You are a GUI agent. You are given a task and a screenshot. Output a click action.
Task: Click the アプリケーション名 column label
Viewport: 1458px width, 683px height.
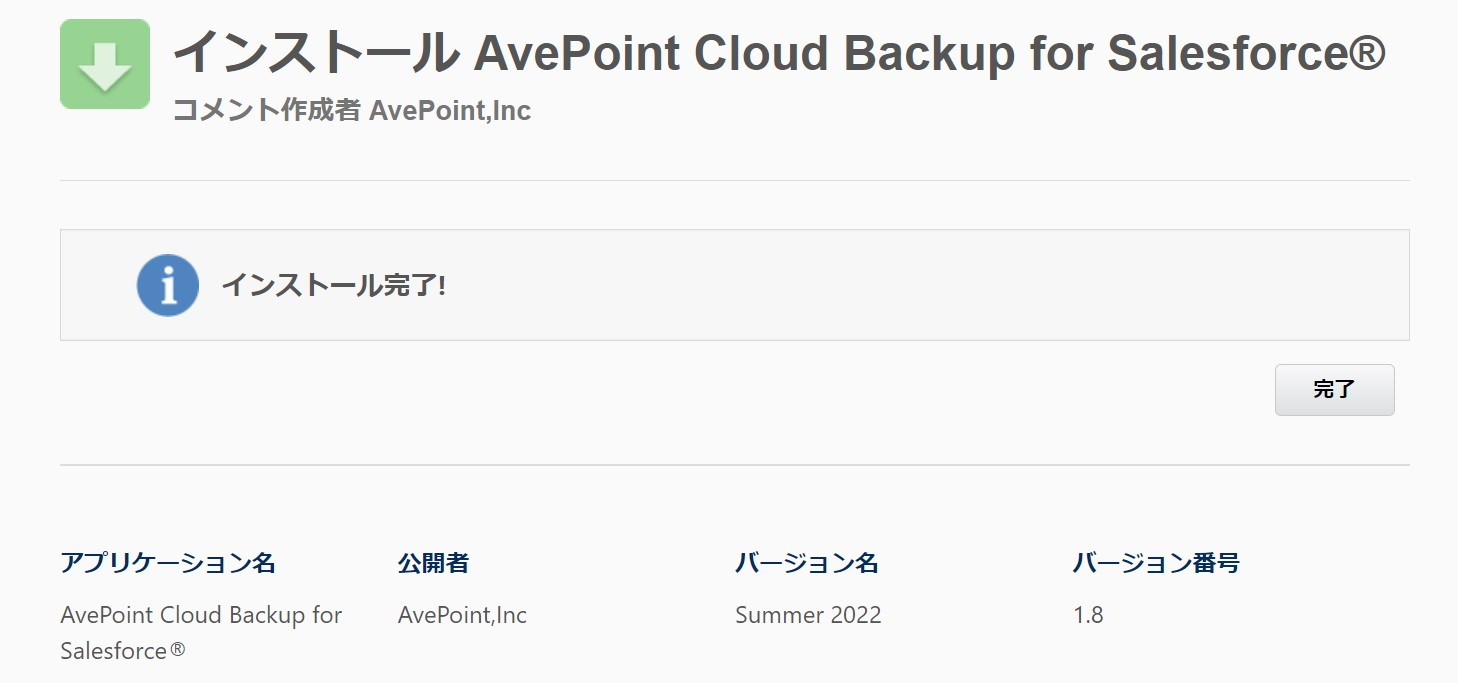point(168,563)
